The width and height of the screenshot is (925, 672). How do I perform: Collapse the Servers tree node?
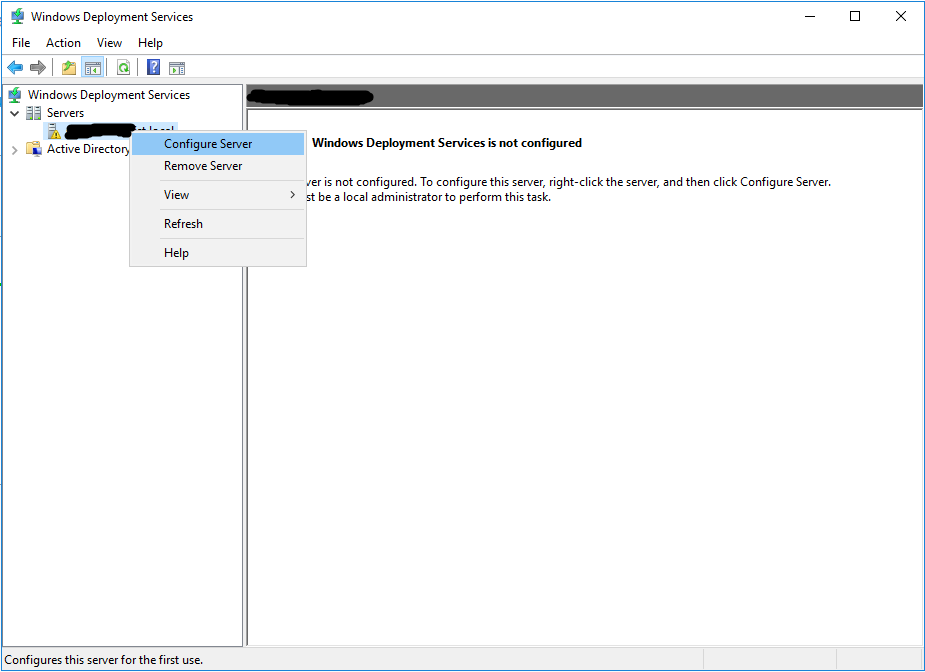point(15,113)
